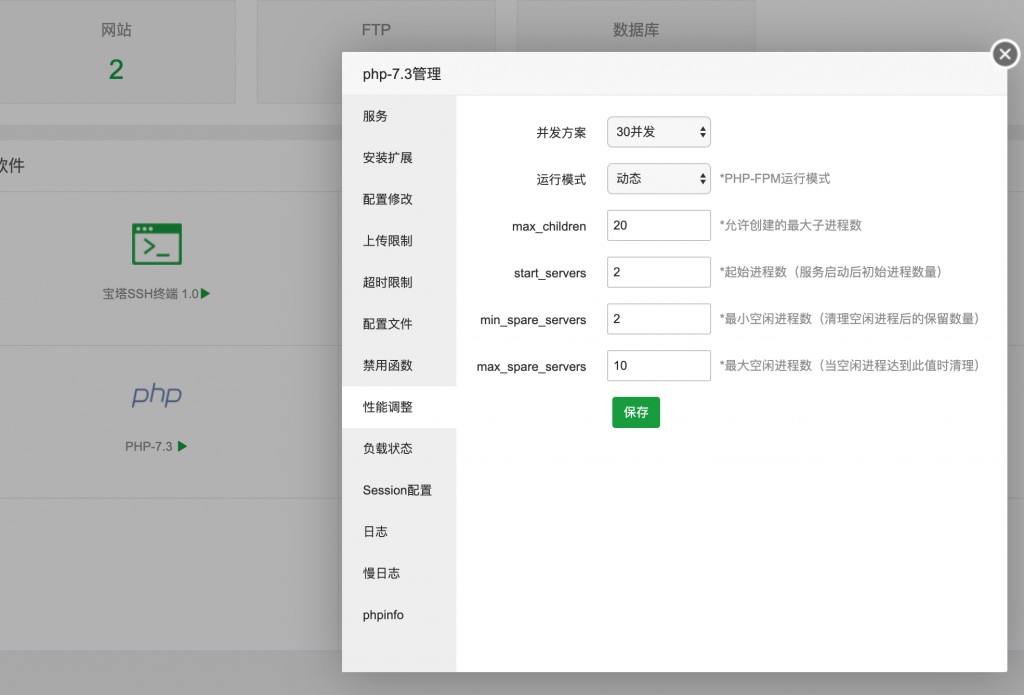Show the 日志 tab

tap(399, 532)
